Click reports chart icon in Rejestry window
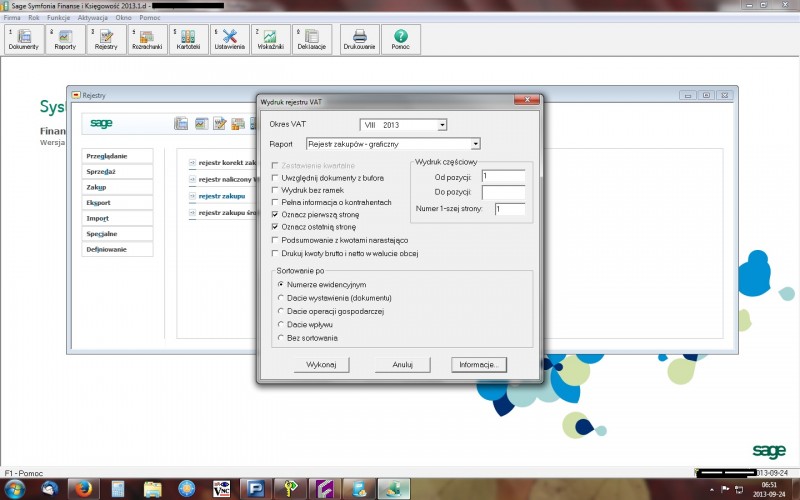Image resolution: width=800 pixels, height=500 pixels. [x=201, y=123]
